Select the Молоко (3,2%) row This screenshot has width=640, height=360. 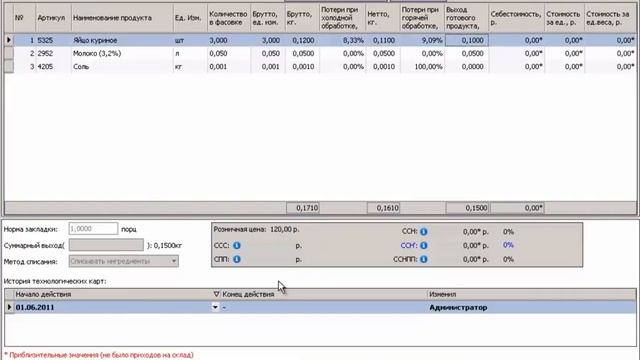click(320, 53)
